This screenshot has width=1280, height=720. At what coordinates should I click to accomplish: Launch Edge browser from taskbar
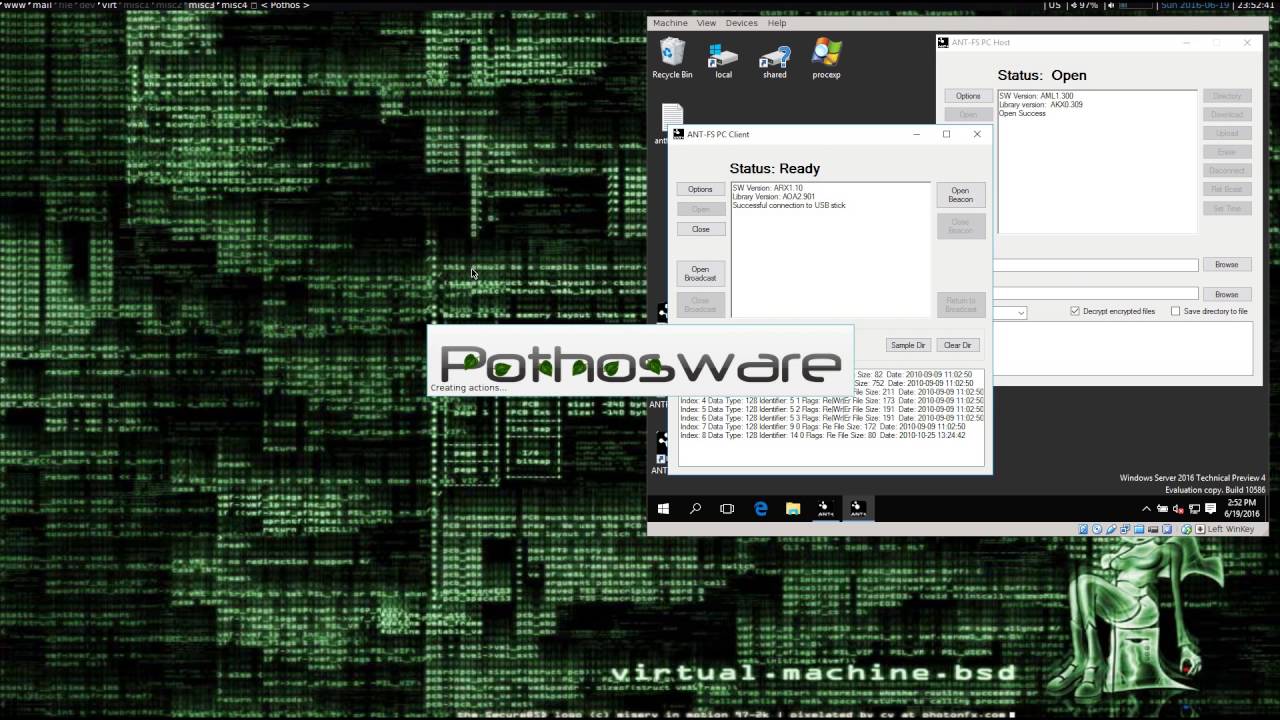click(x=760, y=509)
